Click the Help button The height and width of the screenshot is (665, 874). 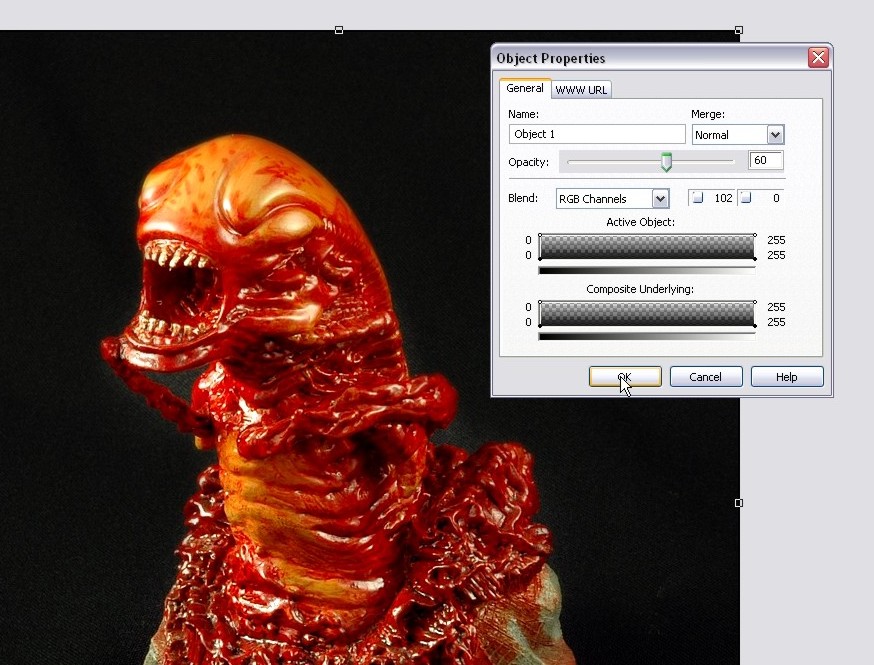(x=787, y=377)
